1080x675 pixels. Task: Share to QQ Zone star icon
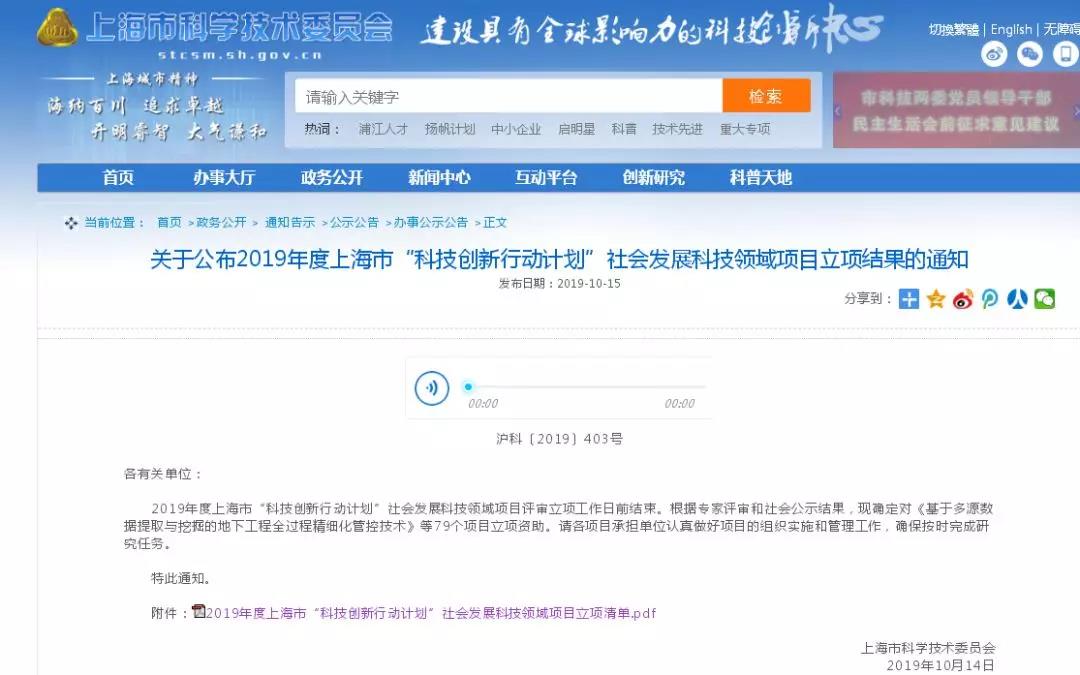pos(936,299)
